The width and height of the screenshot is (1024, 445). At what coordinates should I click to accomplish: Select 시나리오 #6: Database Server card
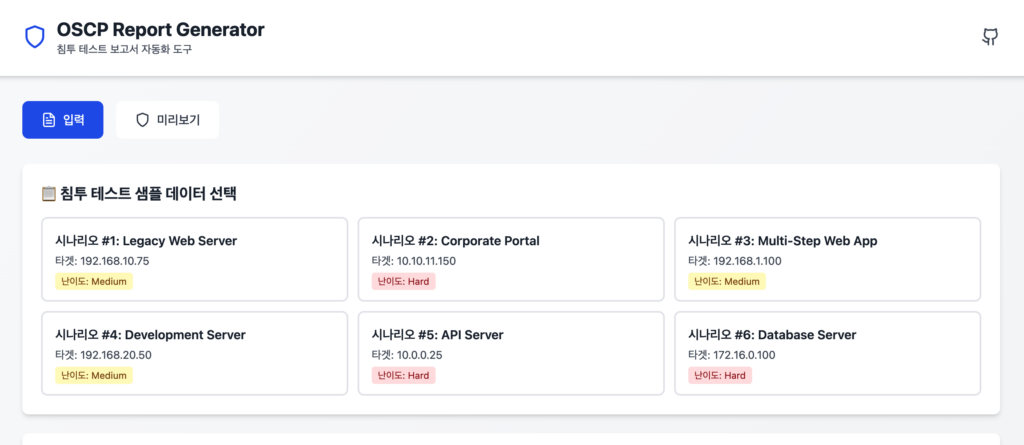(x=827, y=353)
